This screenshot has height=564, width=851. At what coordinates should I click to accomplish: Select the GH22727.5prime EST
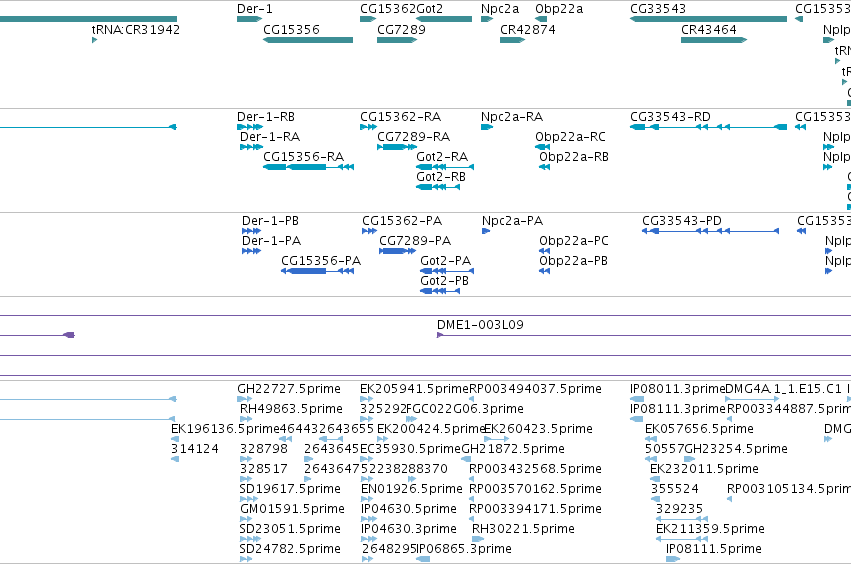245,399
